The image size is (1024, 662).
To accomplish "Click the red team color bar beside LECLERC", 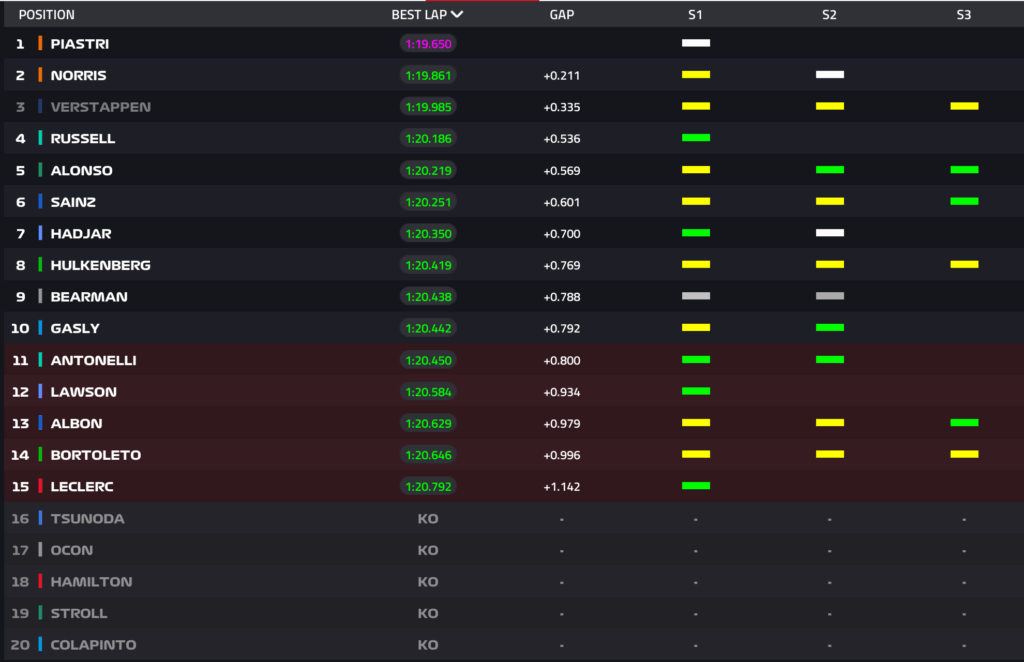I will point(40,486).
